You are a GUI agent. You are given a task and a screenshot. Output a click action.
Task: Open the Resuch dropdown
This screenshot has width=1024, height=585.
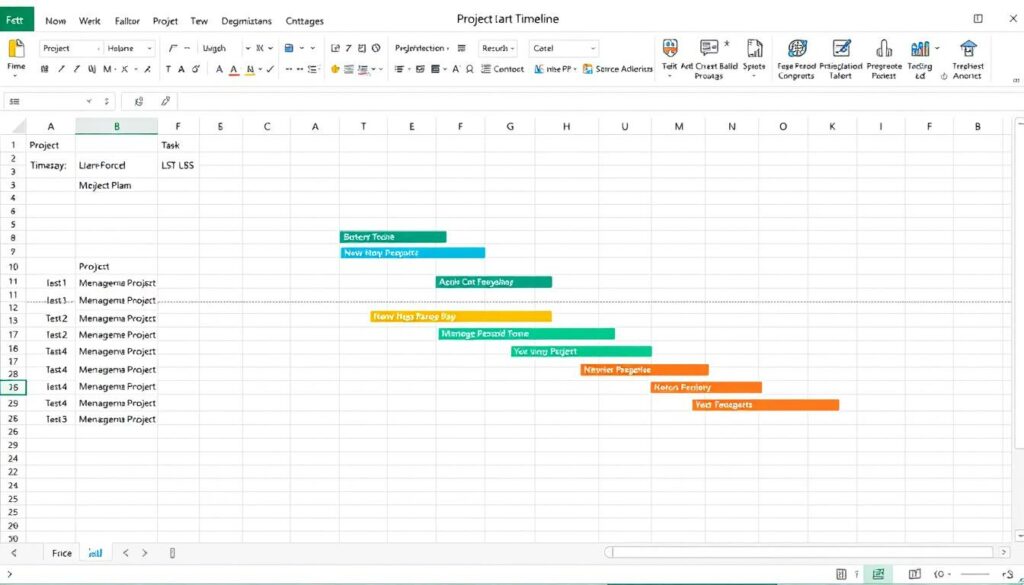[498, 48]
